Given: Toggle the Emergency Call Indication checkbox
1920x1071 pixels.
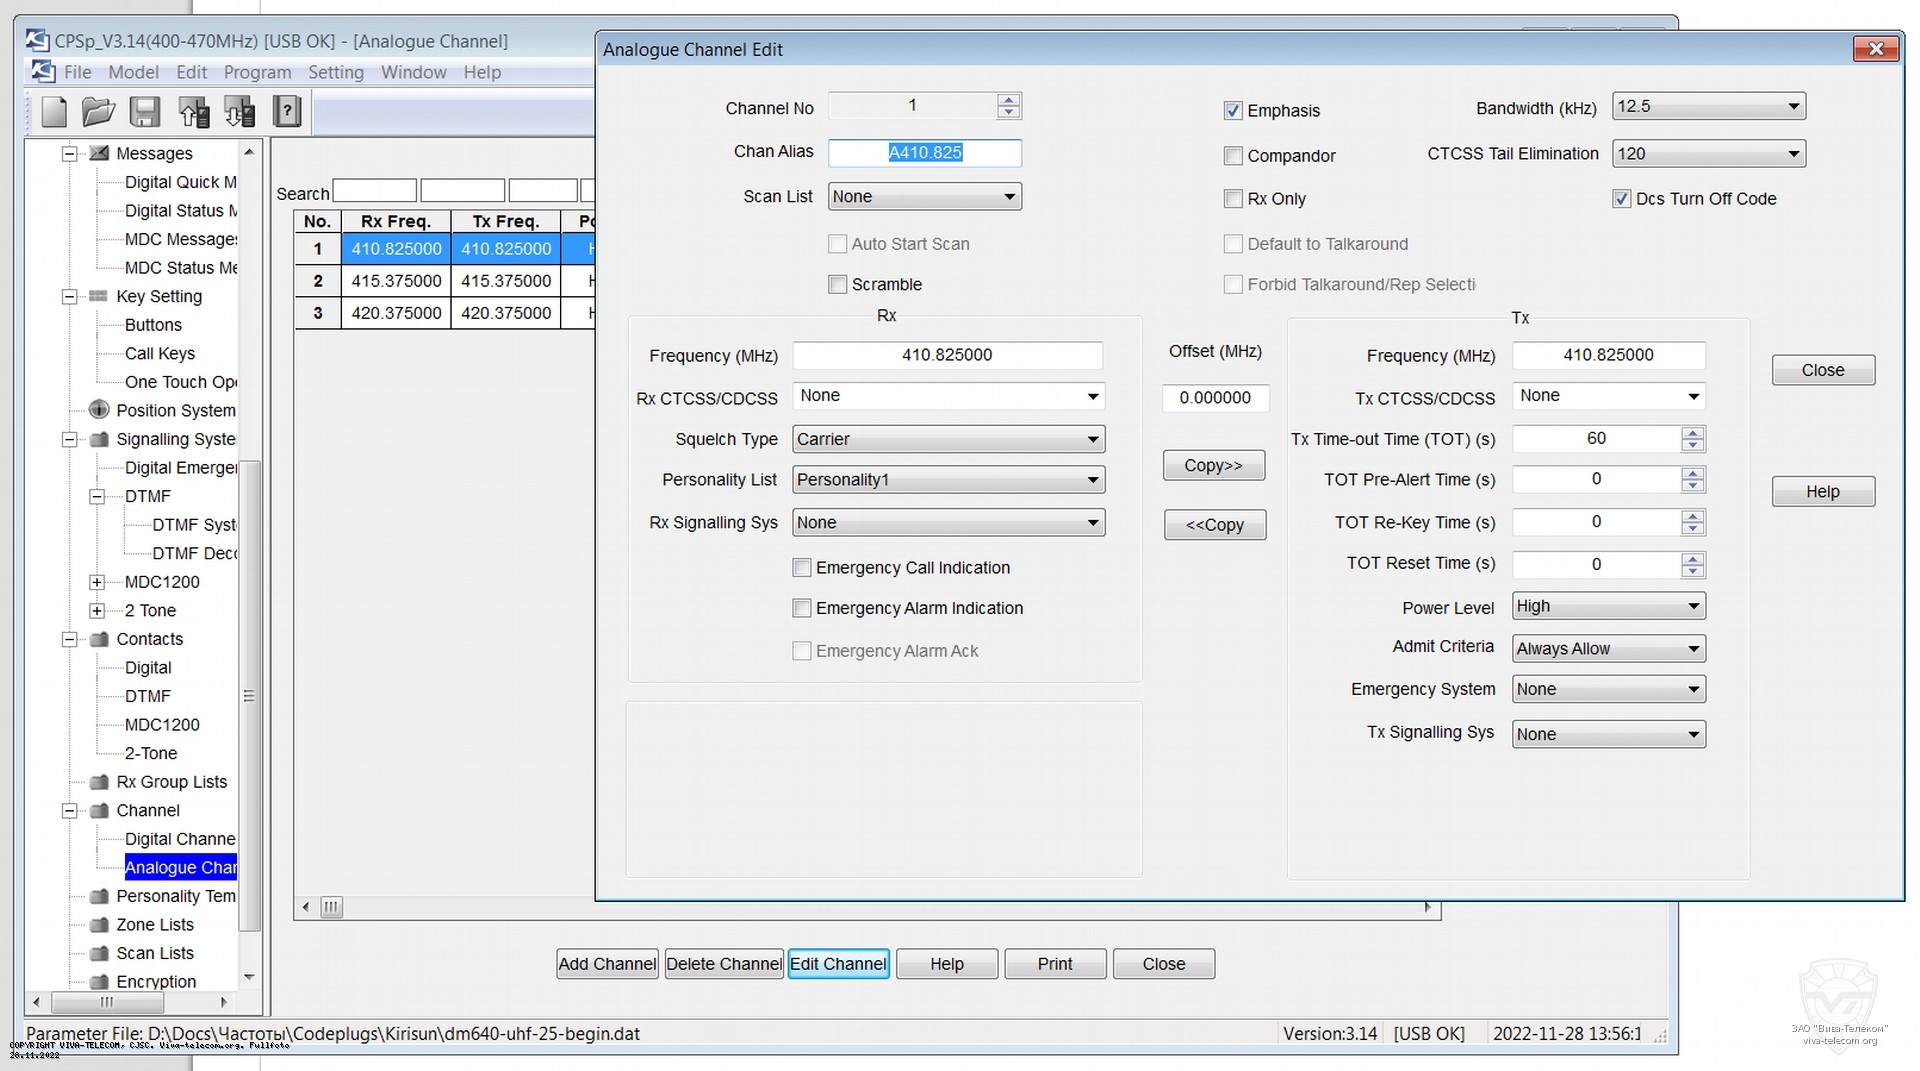Looking at the screenshot, I should [x=802, y=568].
